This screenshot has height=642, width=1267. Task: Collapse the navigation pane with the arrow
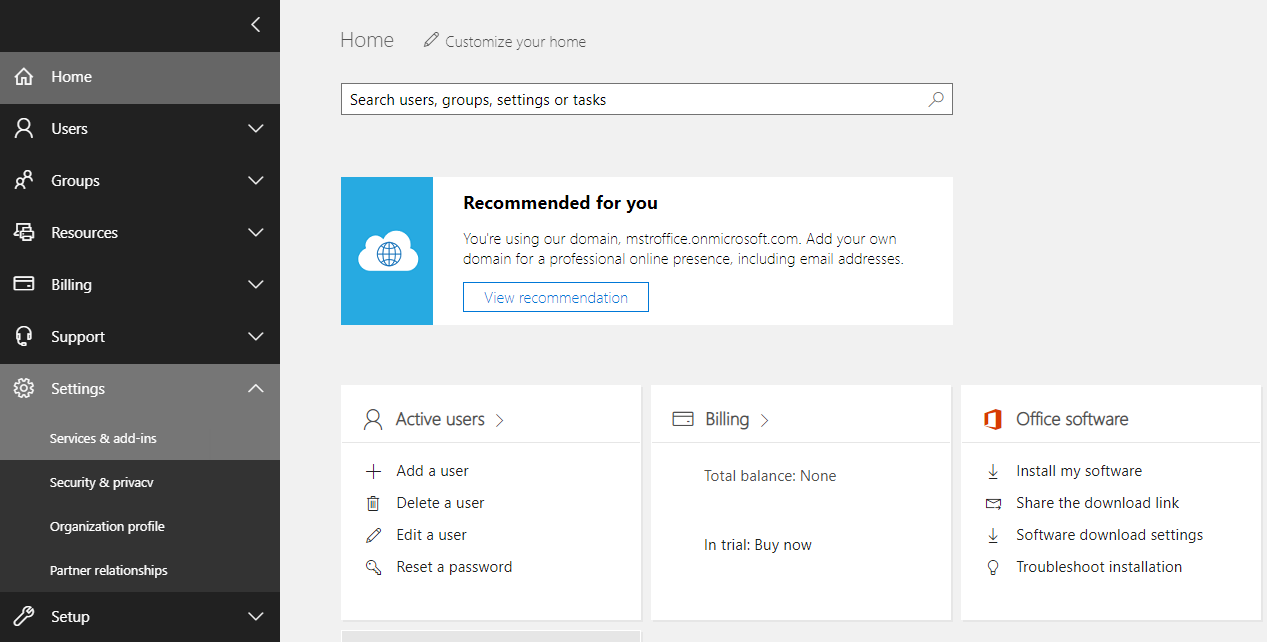point(256,25)
